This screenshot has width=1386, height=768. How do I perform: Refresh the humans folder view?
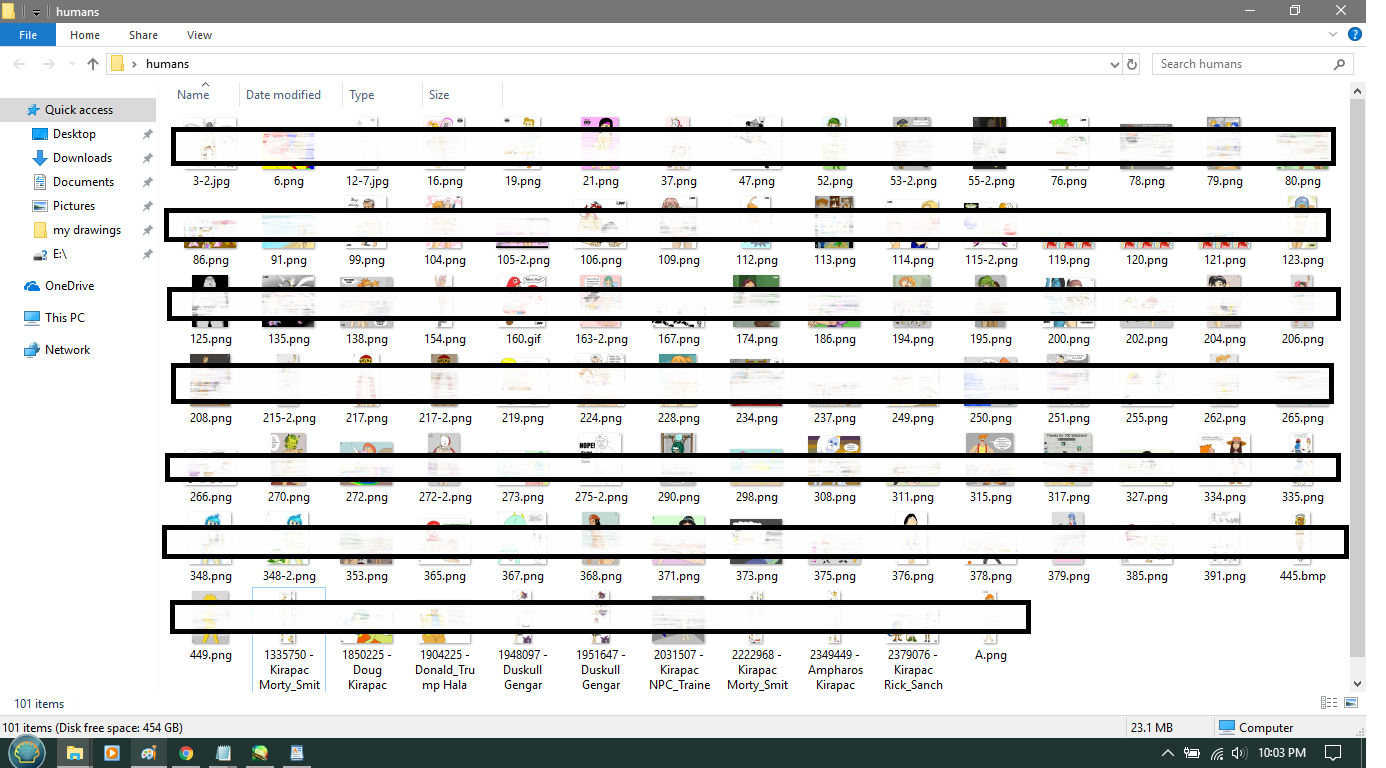(x=1132, y=64)
